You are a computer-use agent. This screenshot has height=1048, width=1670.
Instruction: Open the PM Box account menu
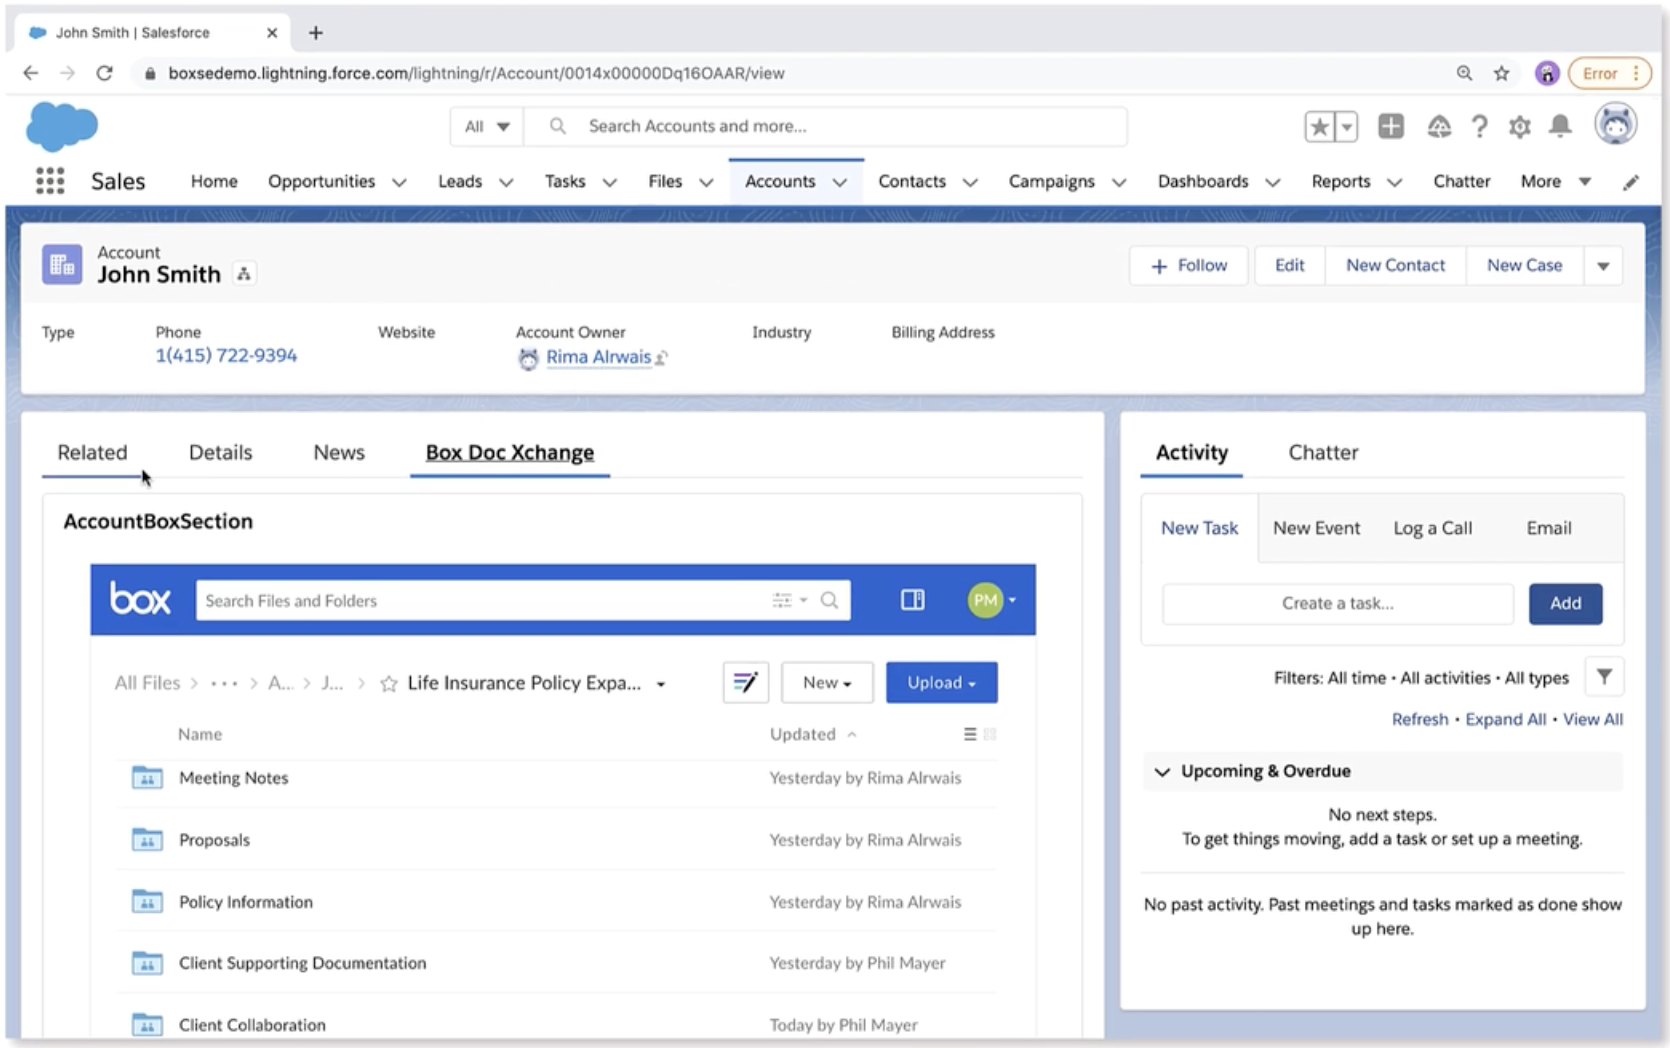[991, 600]
